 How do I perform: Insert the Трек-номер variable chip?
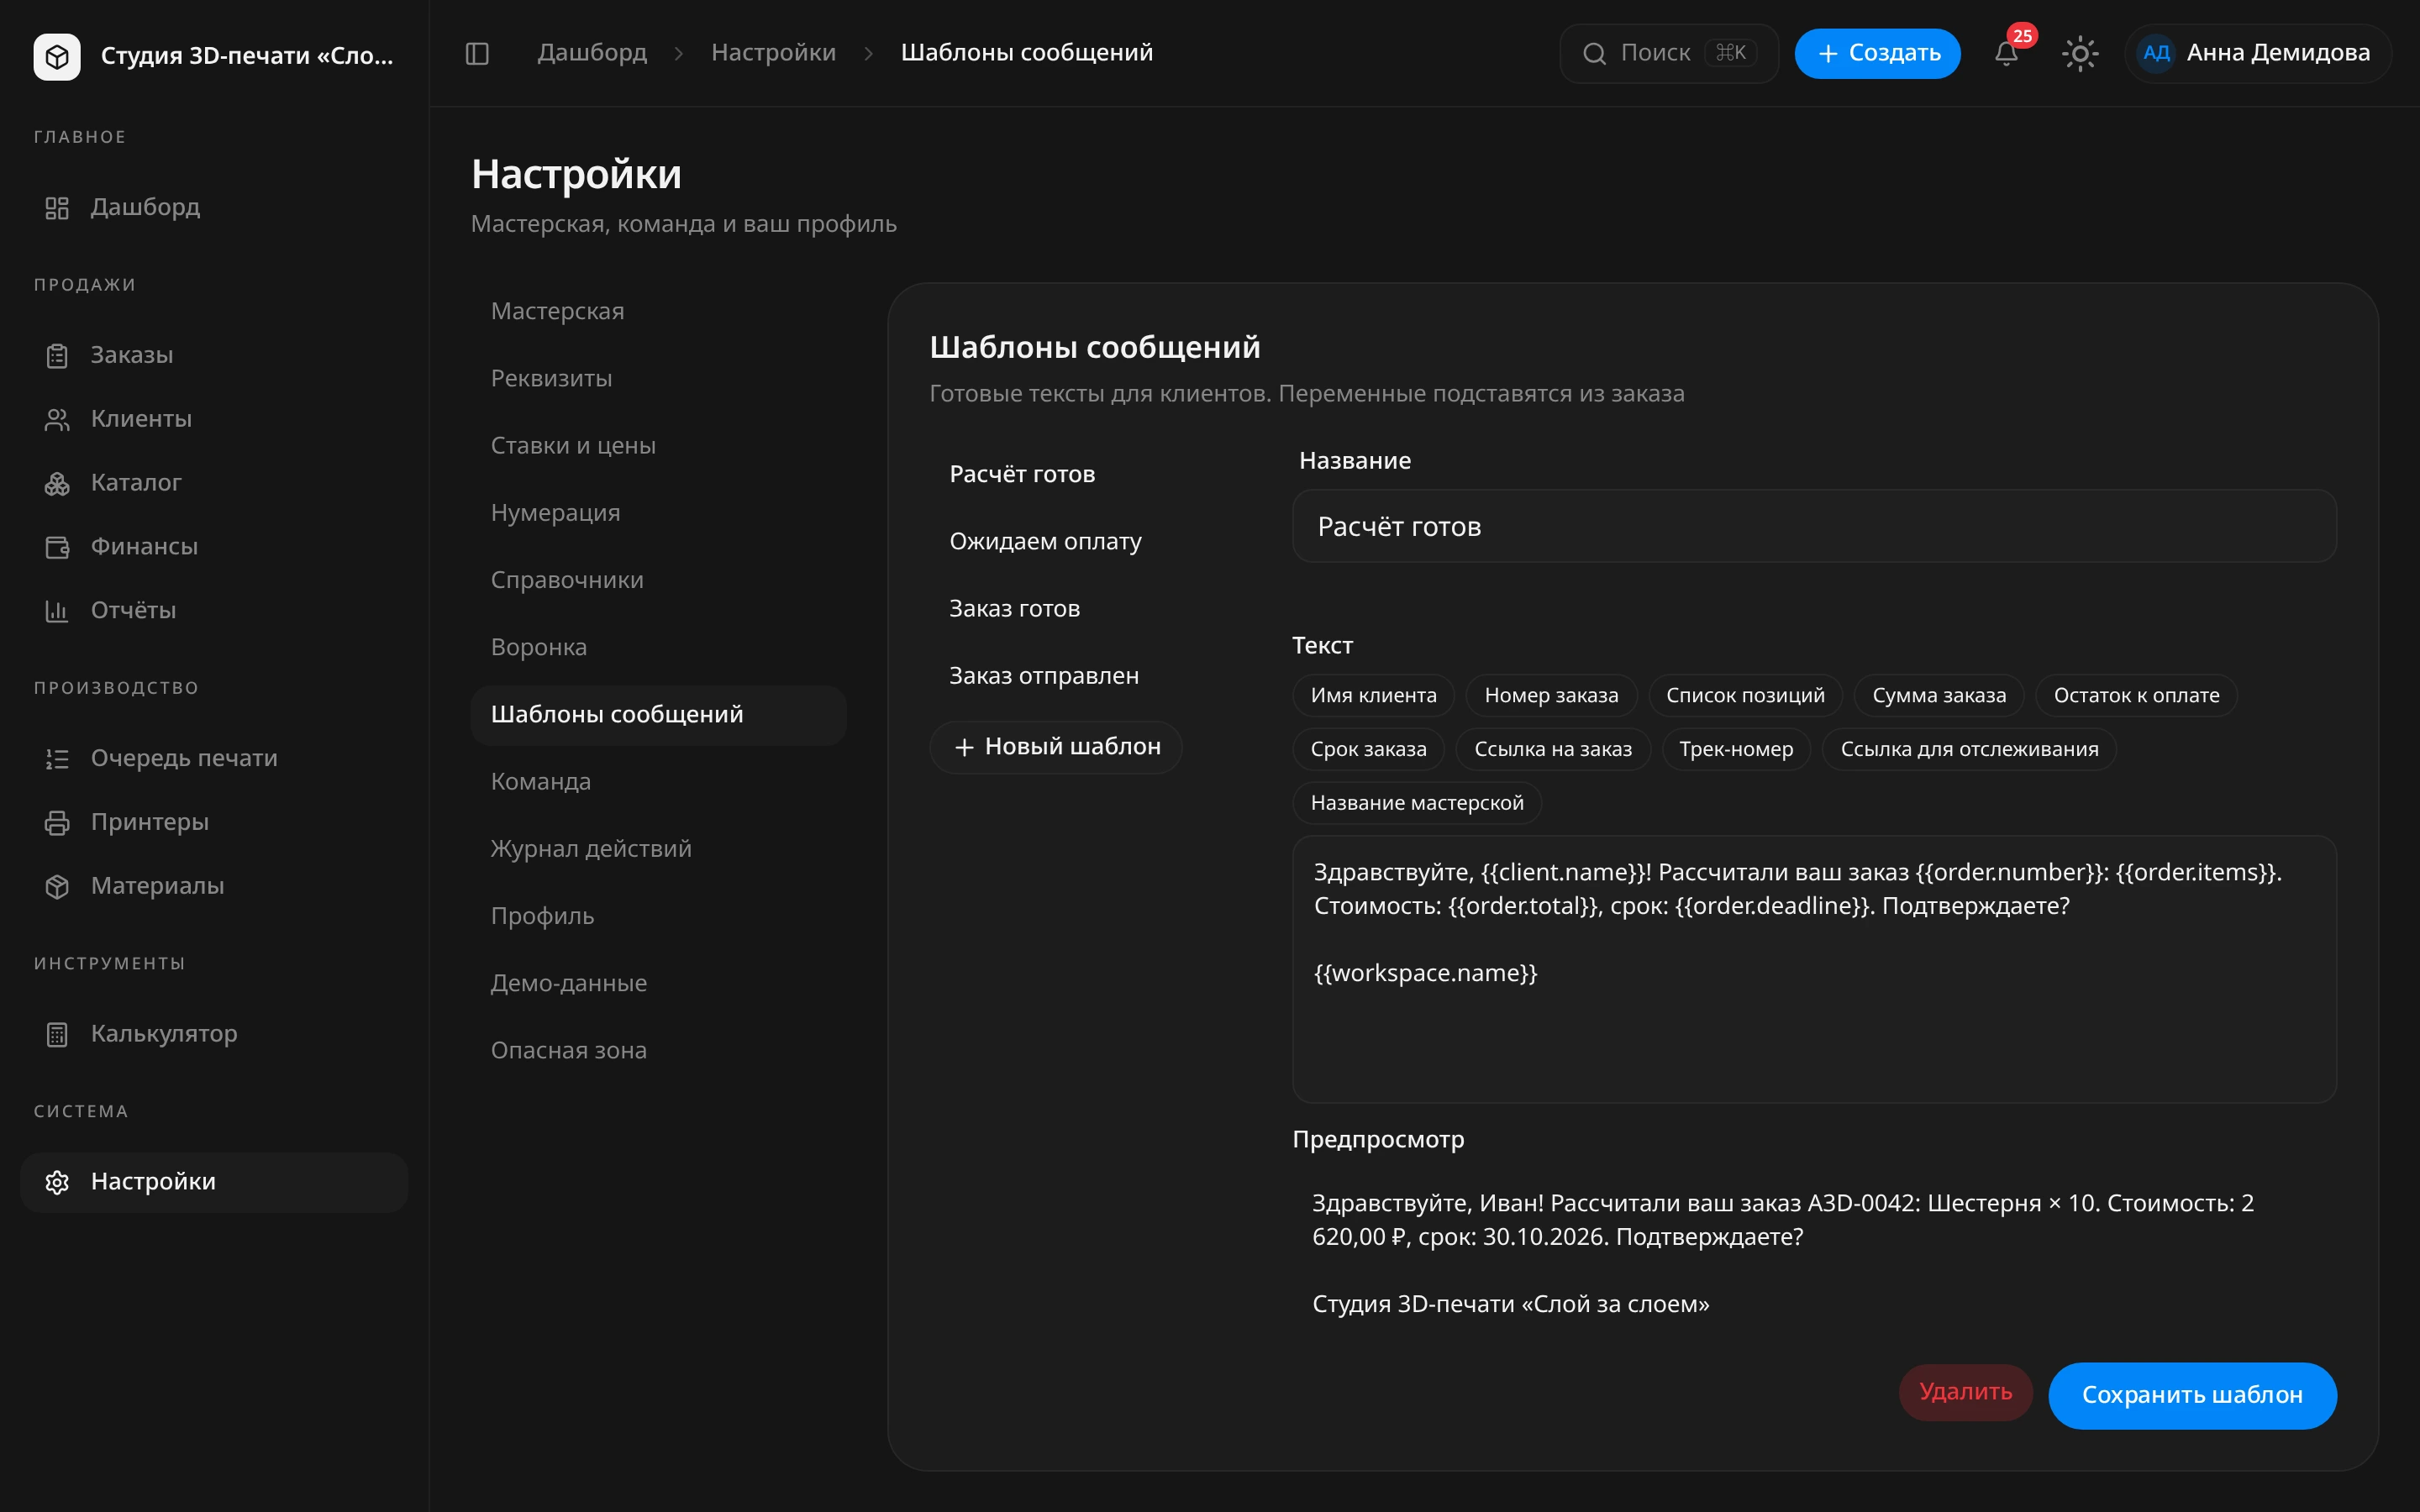[x=1736, y=749]
